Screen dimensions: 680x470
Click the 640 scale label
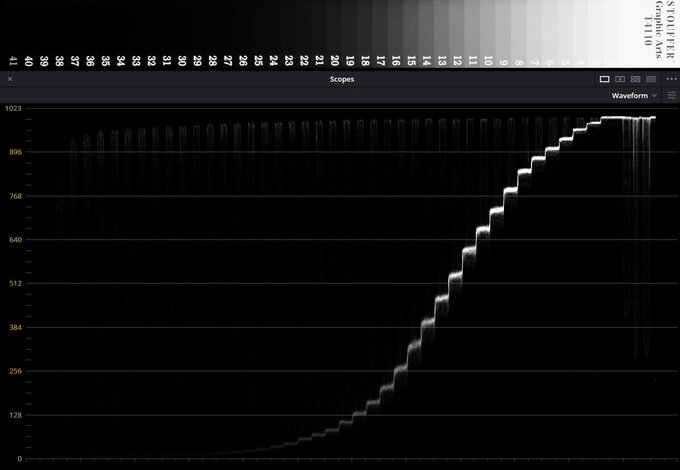(x=15, y=239)
